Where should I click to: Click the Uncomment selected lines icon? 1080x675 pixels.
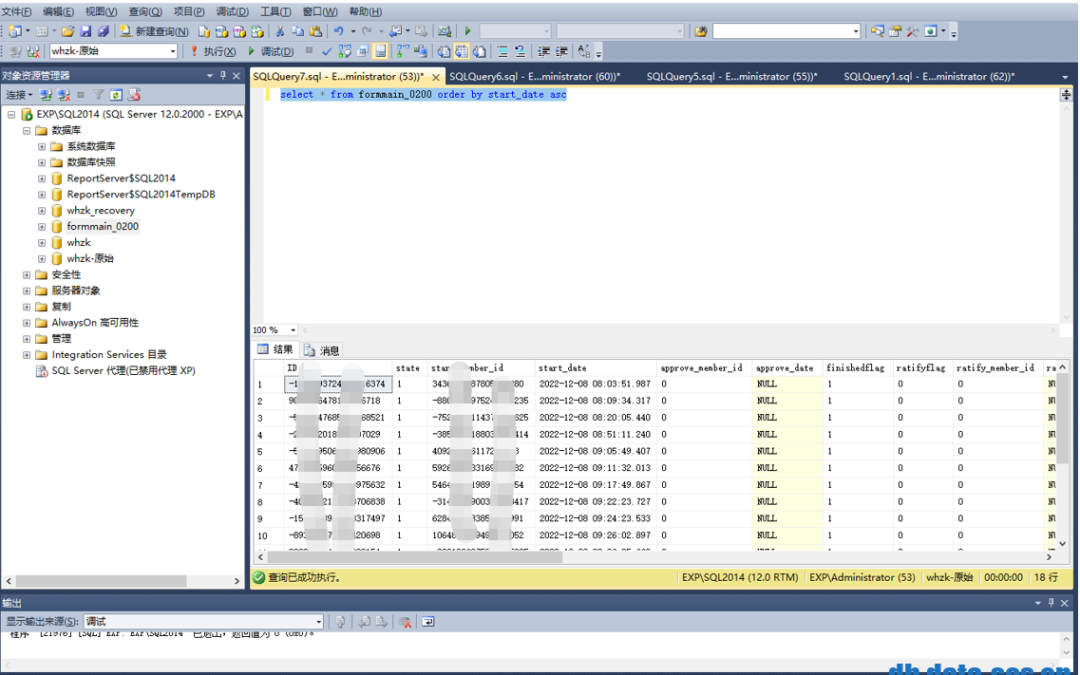(x=520, y=51)
